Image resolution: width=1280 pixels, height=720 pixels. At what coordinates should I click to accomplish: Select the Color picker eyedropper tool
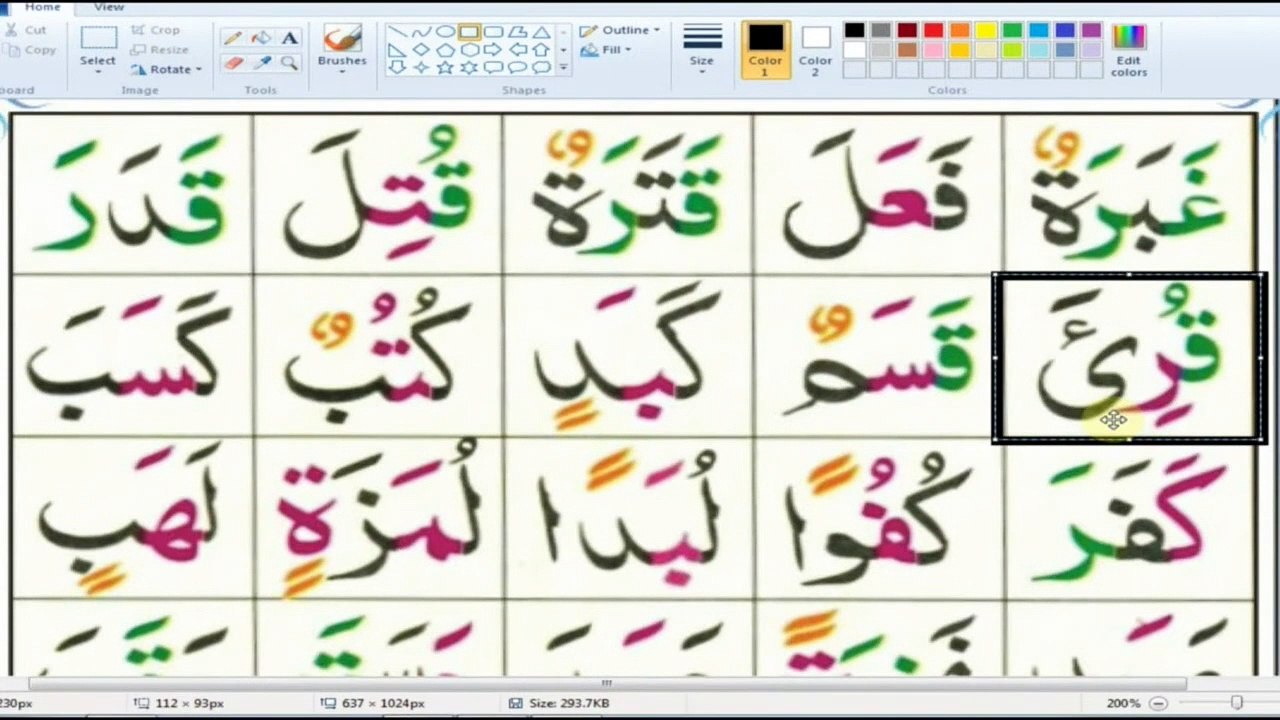click(x=261, y=63)
